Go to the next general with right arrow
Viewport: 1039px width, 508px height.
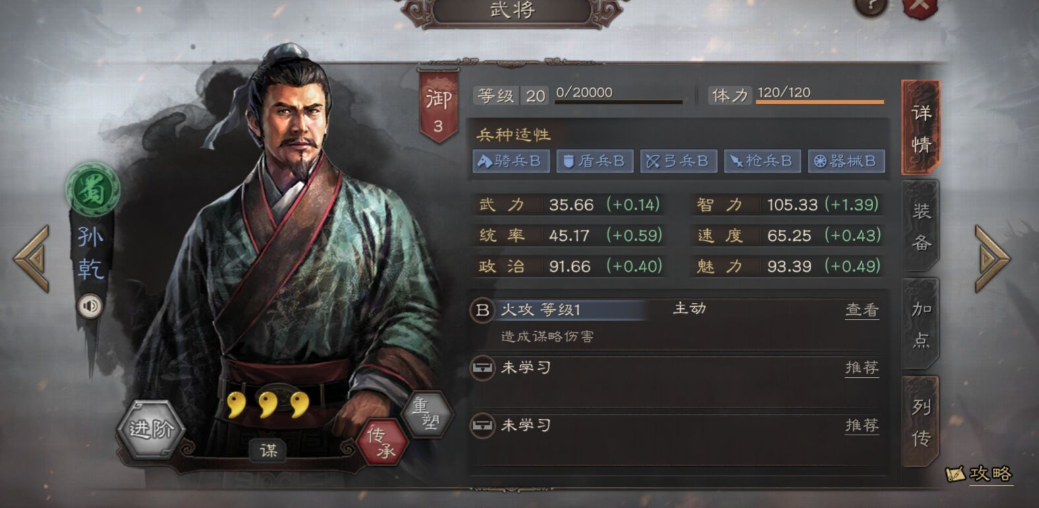pos(992,259)
